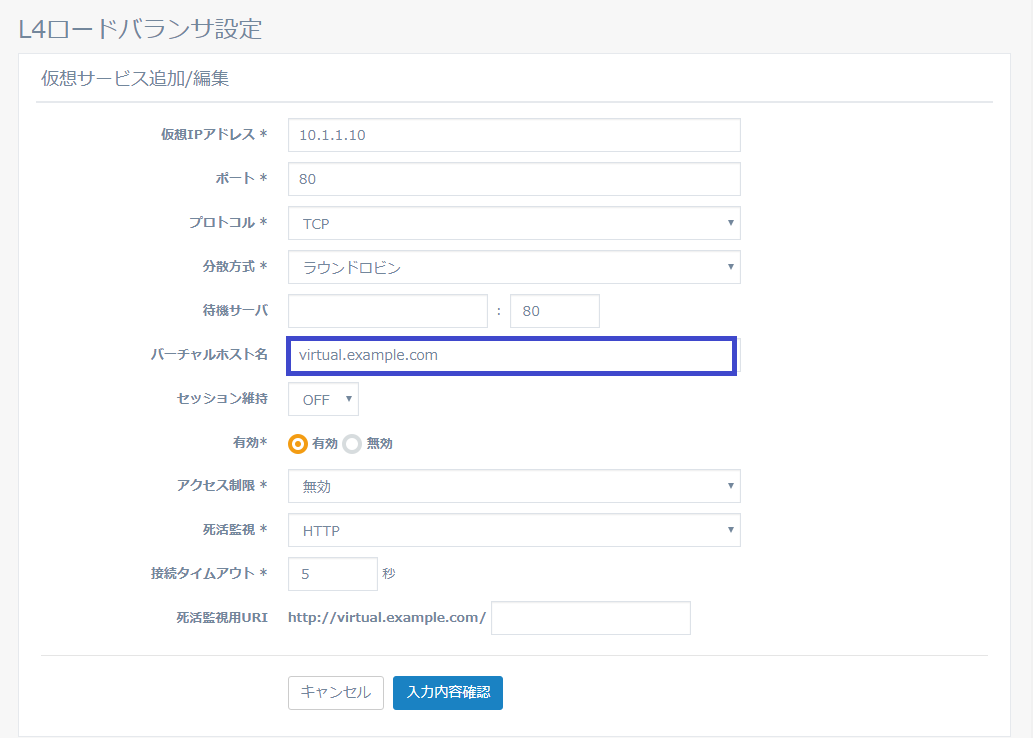Expand the アクセス制限 dropdown
Image resolution: width=1033 pixels, height=738 pixels.
pos(513,487)
